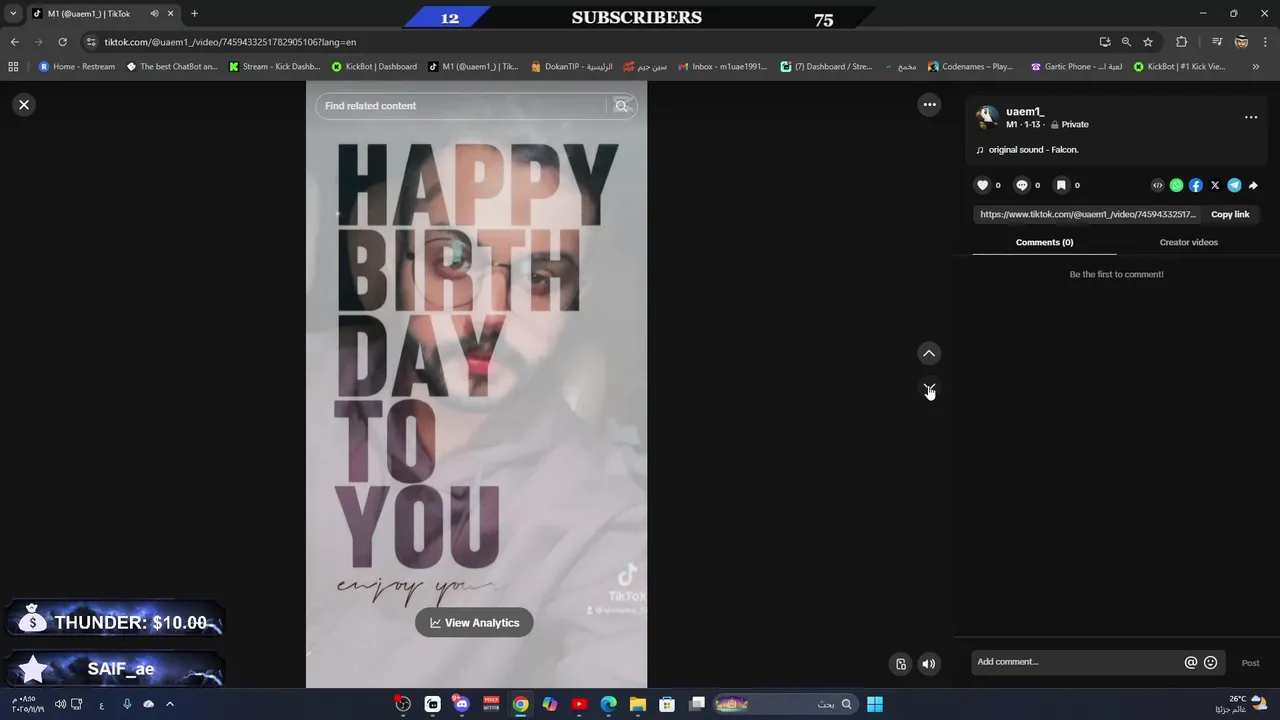The image size is (1280, 720).
Task: View site information icon in the address bar
Action: 91,42
